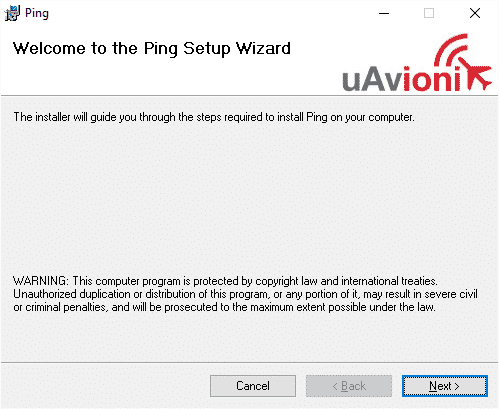Click the white banner space under the heading

pos(167,77)
